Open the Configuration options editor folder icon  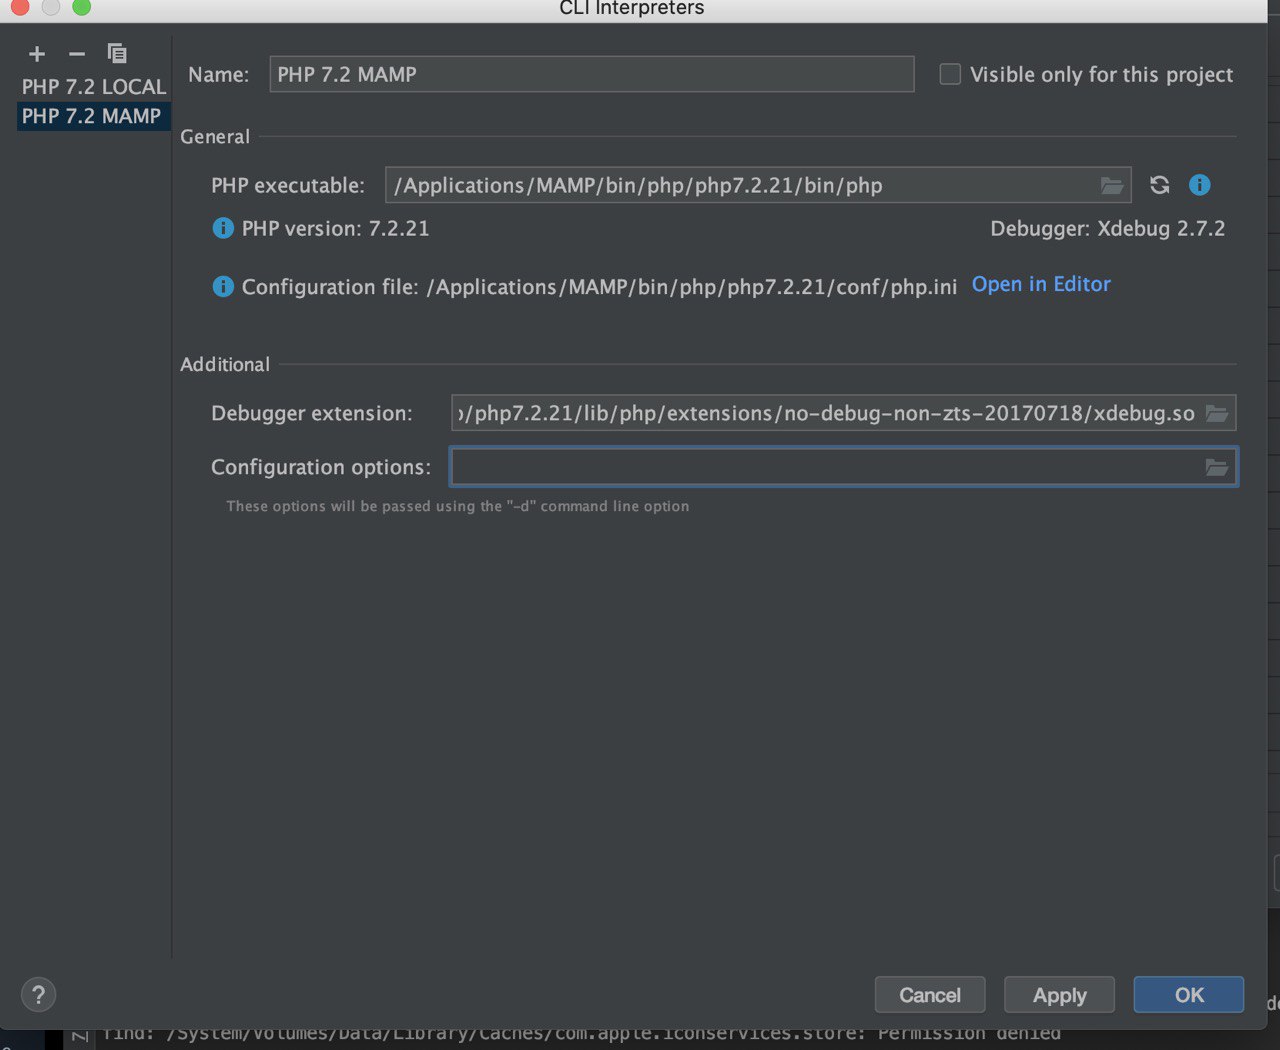(x=1217, y=467)
